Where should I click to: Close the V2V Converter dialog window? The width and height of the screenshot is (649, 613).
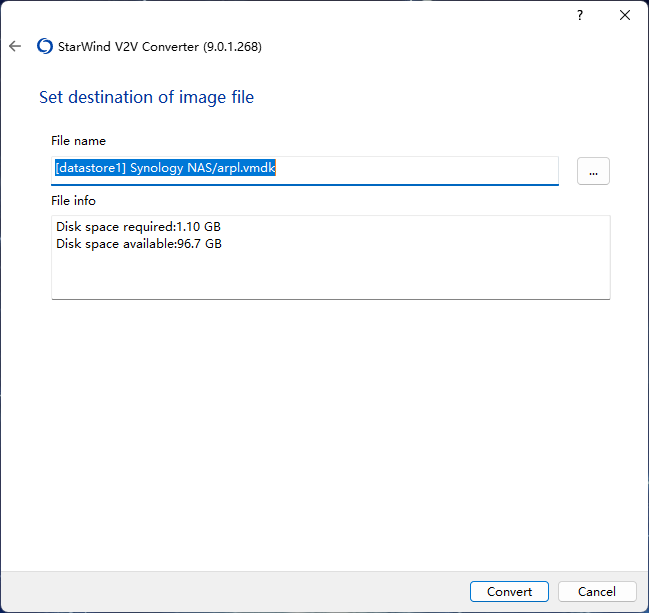point(625,15)
